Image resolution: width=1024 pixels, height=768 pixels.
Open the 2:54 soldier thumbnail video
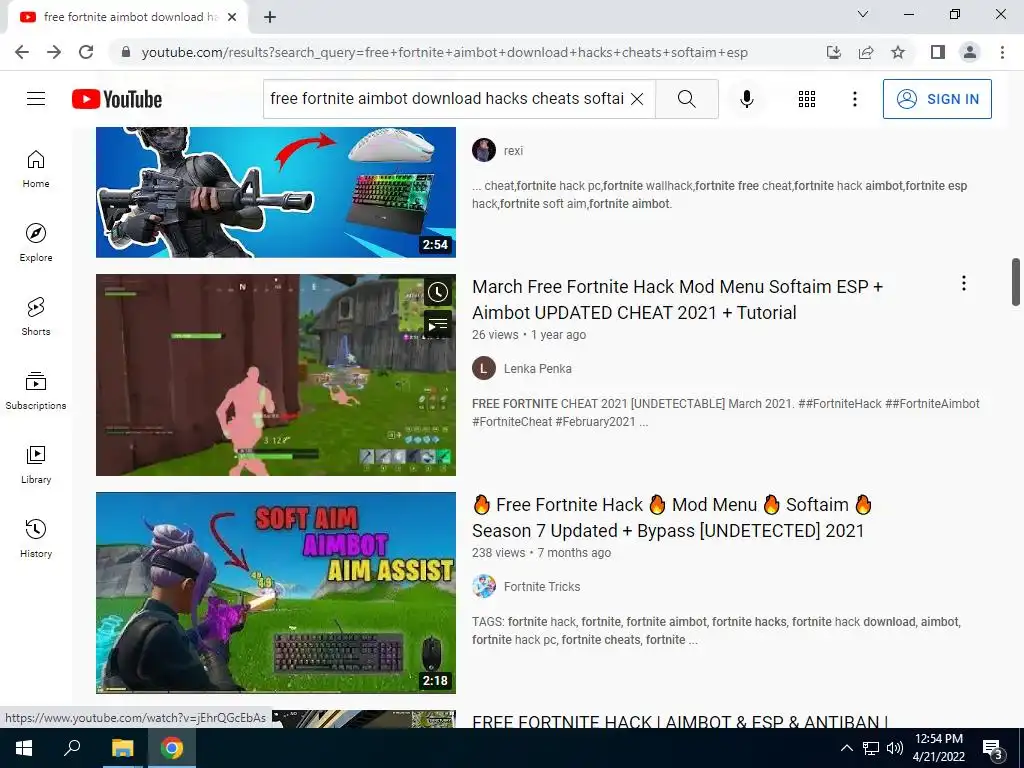click(x=276, y=192)
